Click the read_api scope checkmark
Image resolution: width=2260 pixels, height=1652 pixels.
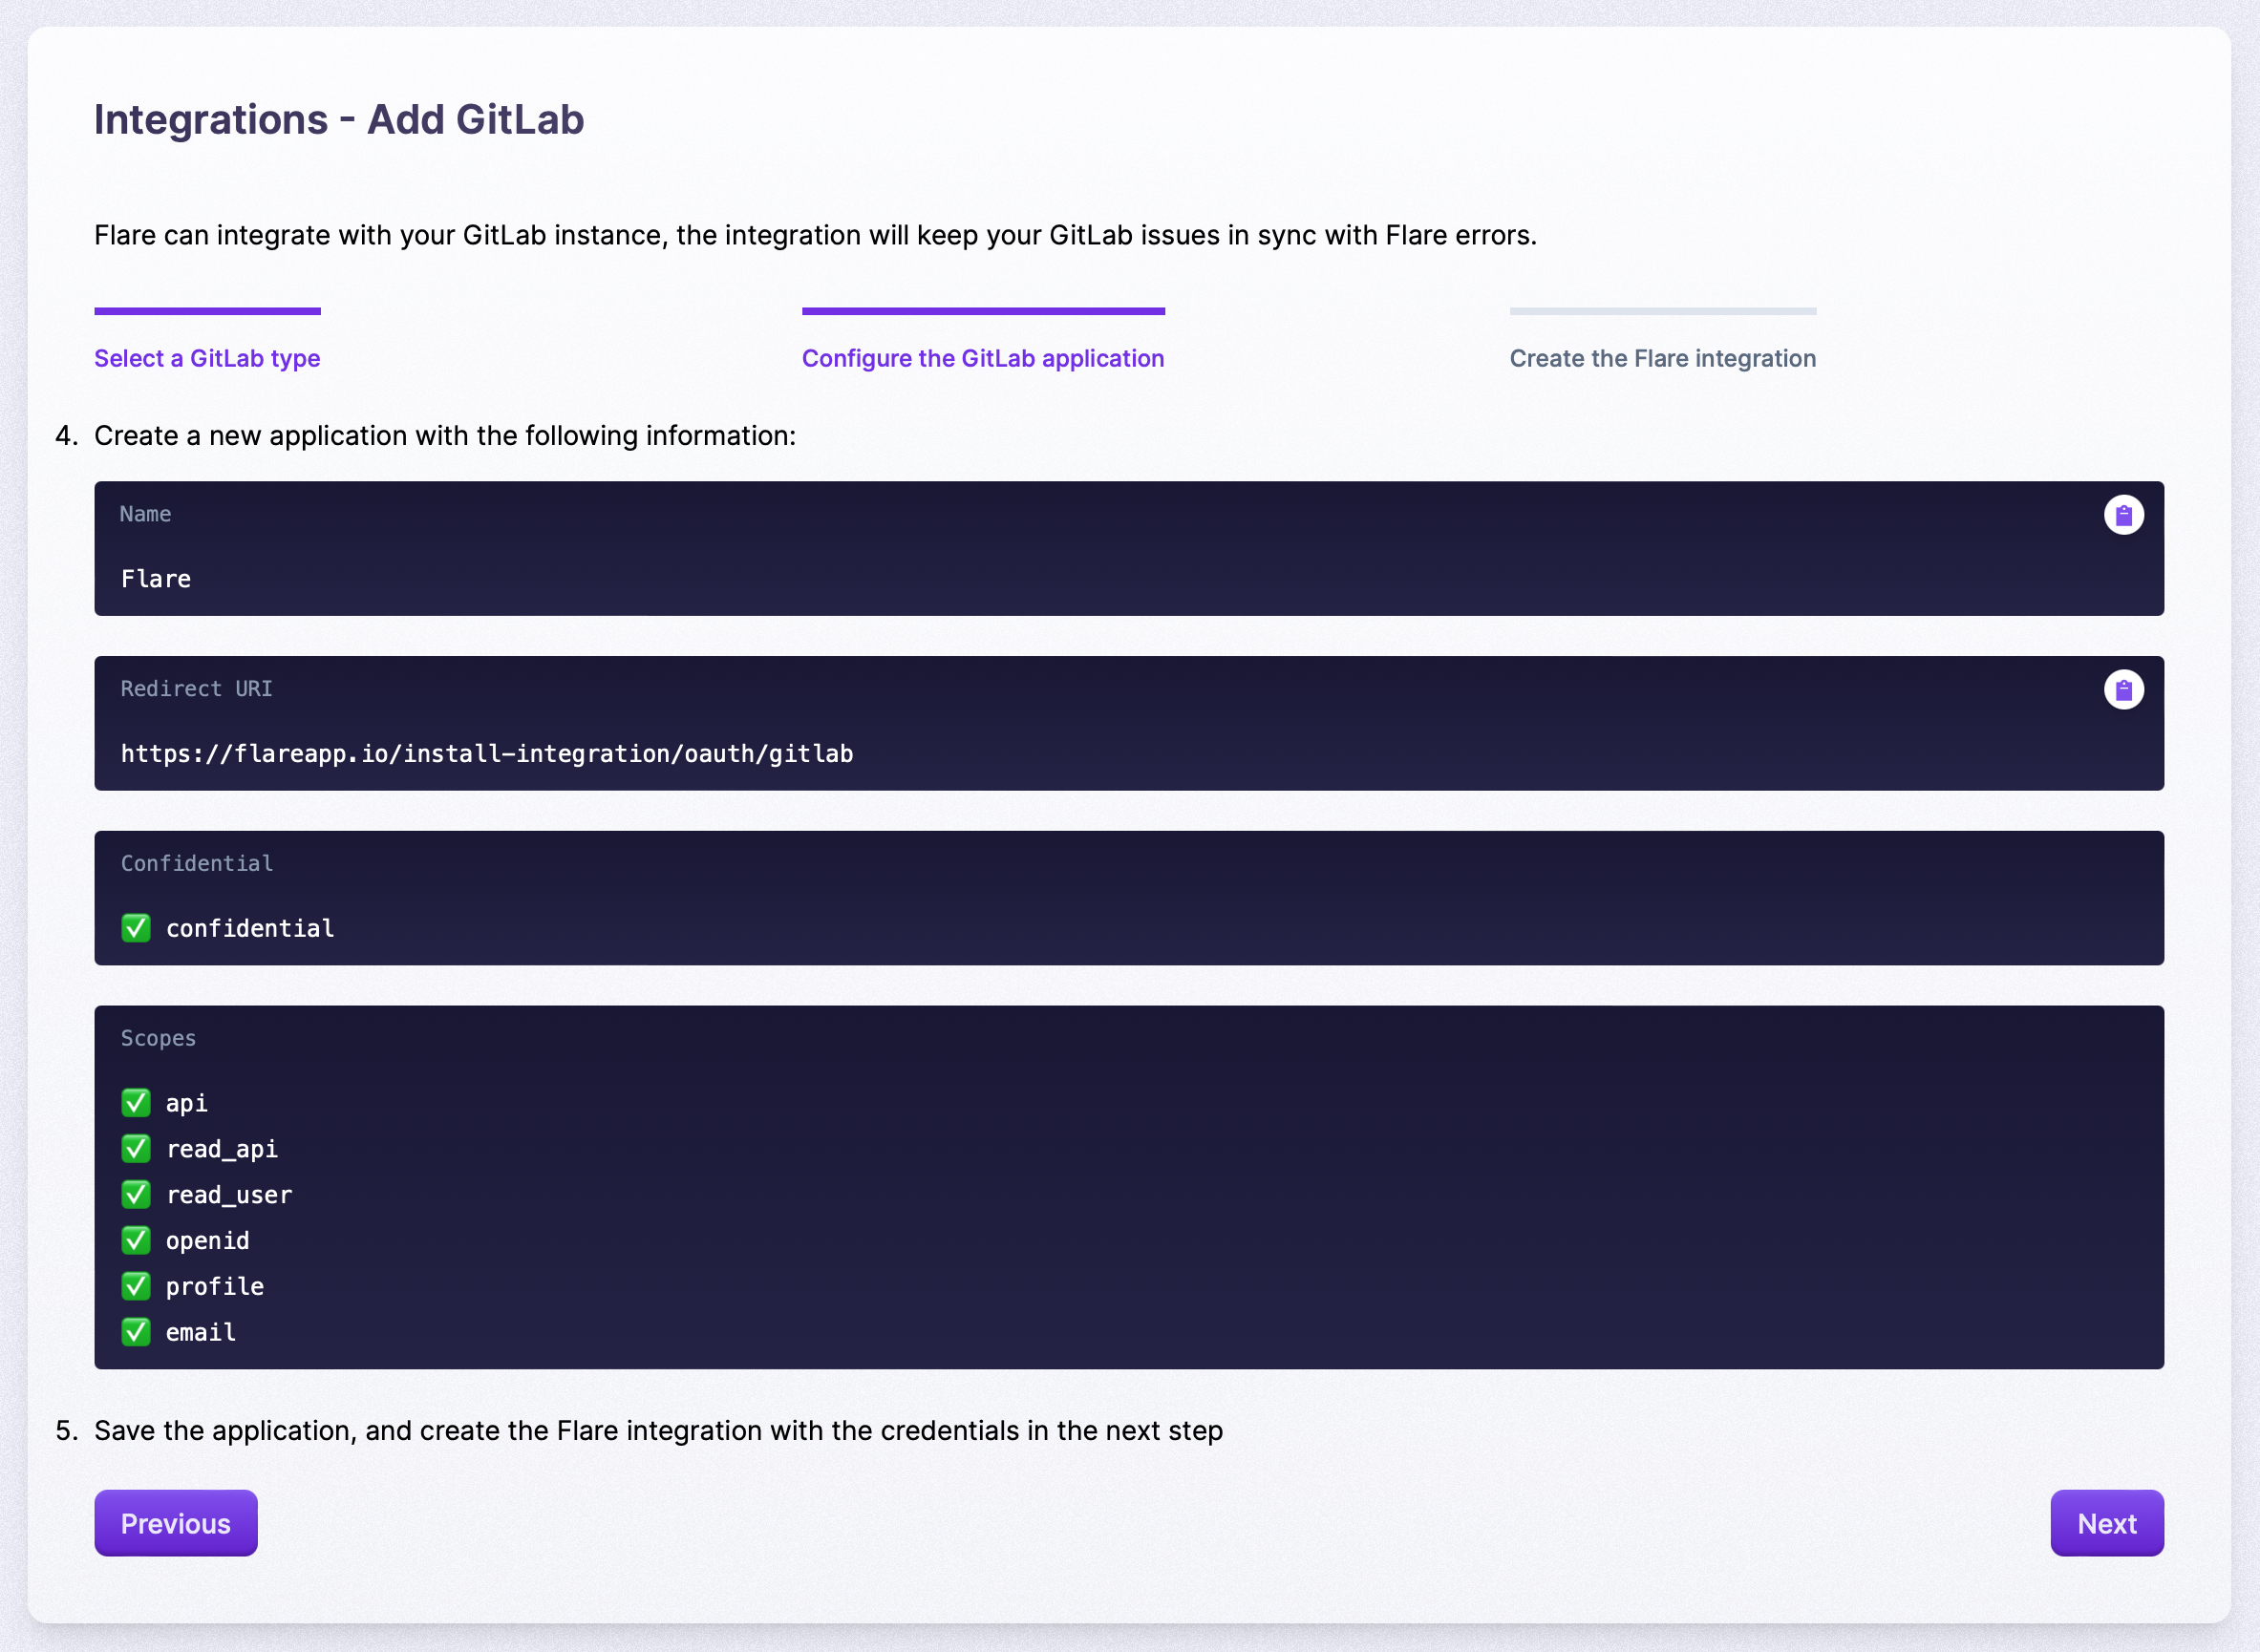coord(136,1149)
